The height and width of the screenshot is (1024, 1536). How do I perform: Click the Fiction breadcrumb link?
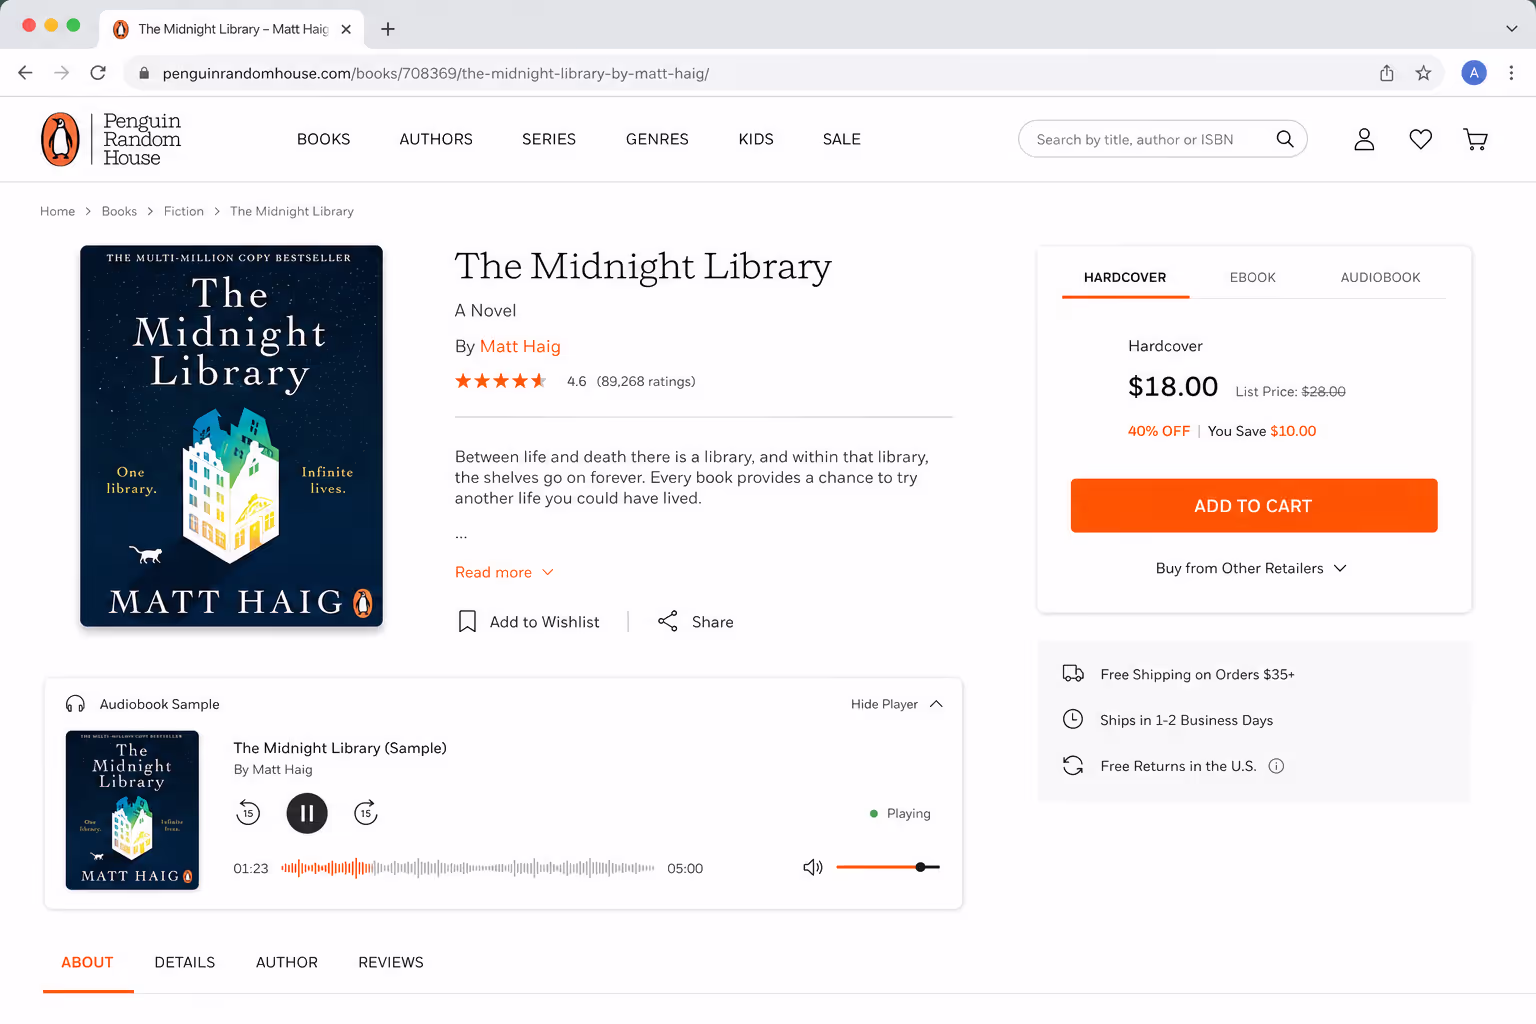click(x=184, y=211)
